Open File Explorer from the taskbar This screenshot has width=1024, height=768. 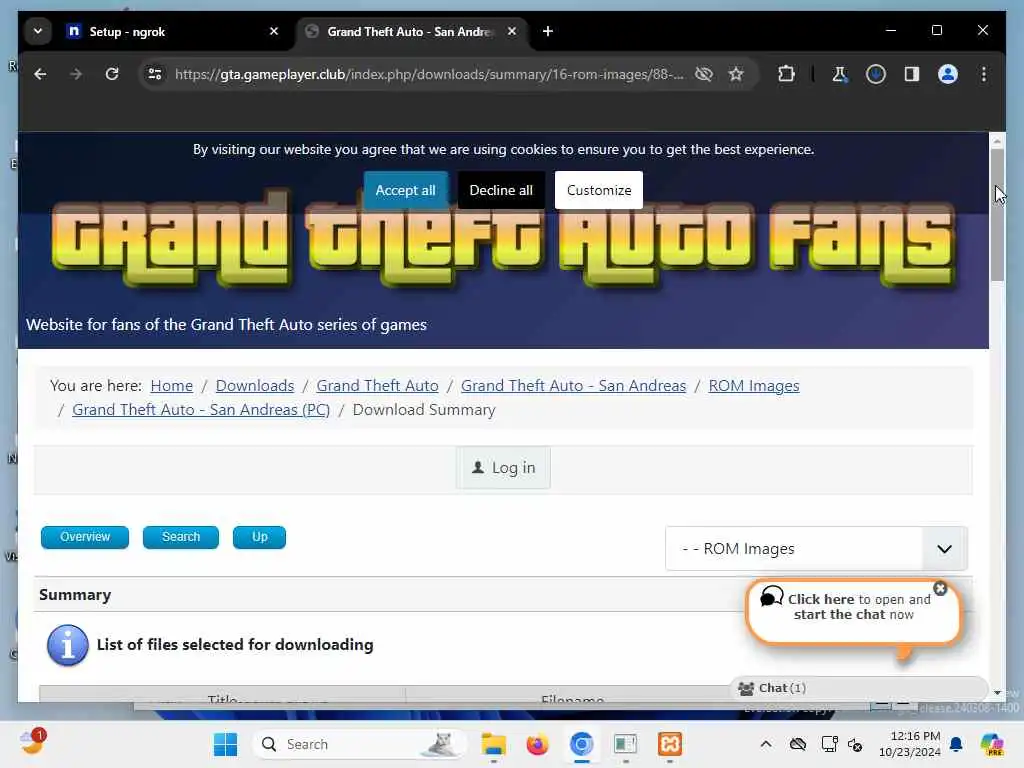click(x=494, y=744)
